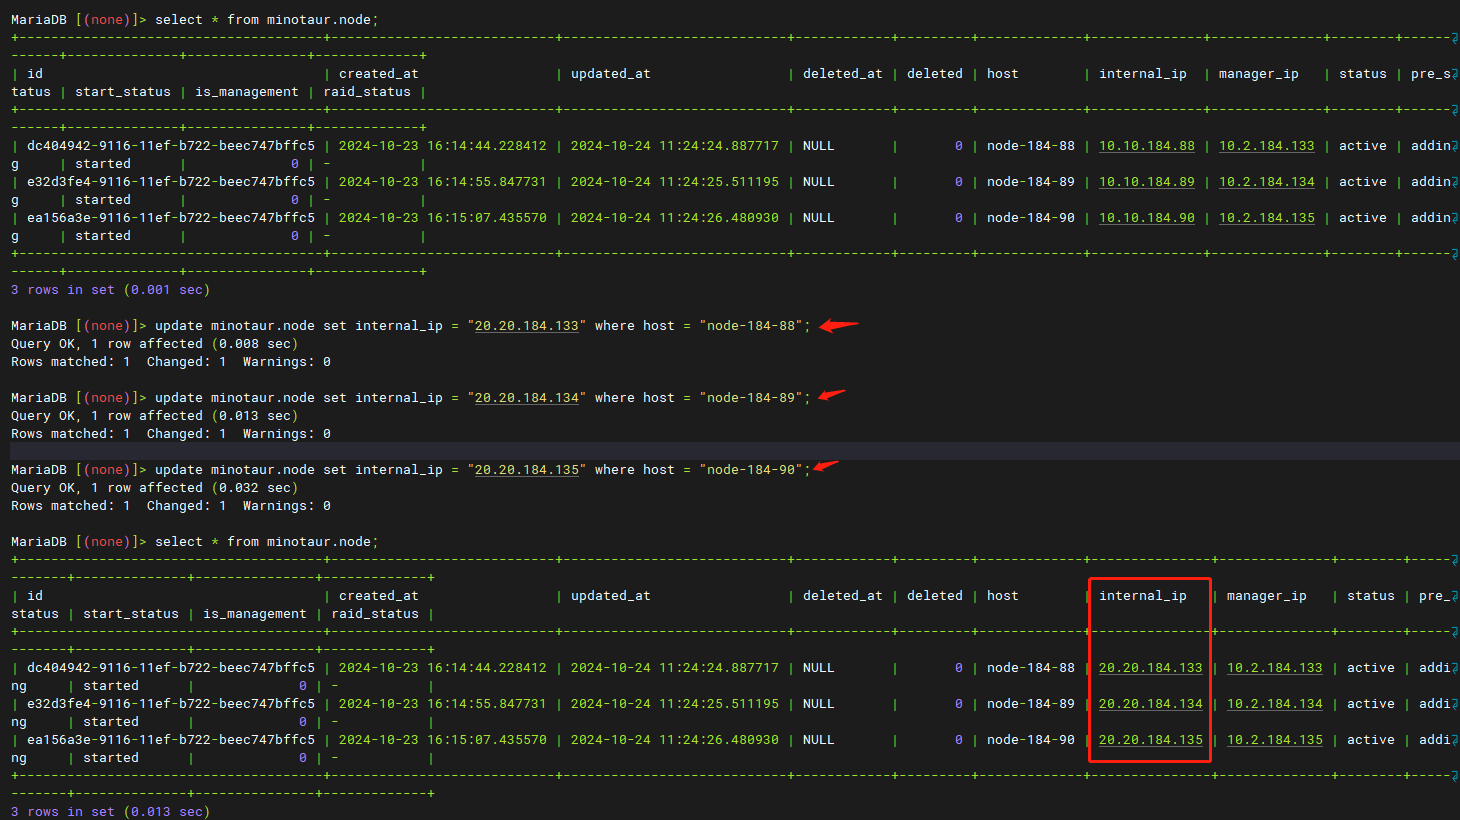Click the manager_ip header in the updated results table
Image resolution: width=1460 pixels, height=820 pixels.
coord(1267,596)
